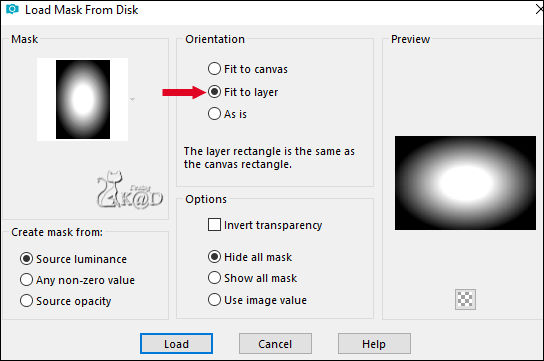Image resolution: width=544 pixels, height=361 pixels.
Task: Click the transparency checkerboard preview icon
Action: click(x=465, y=299)
